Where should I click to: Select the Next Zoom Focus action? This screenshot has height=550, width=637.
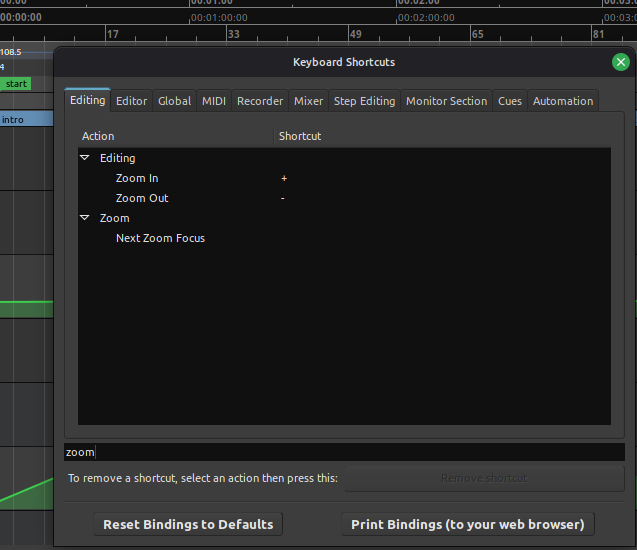(x=344, y=238)
